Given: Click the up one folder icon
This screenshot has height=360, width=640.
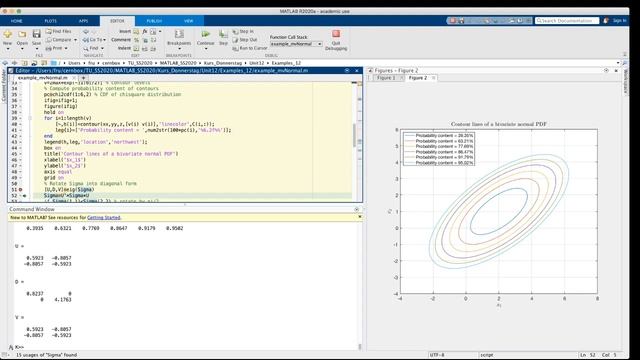Looking at the screenshot, I should 24,63.
